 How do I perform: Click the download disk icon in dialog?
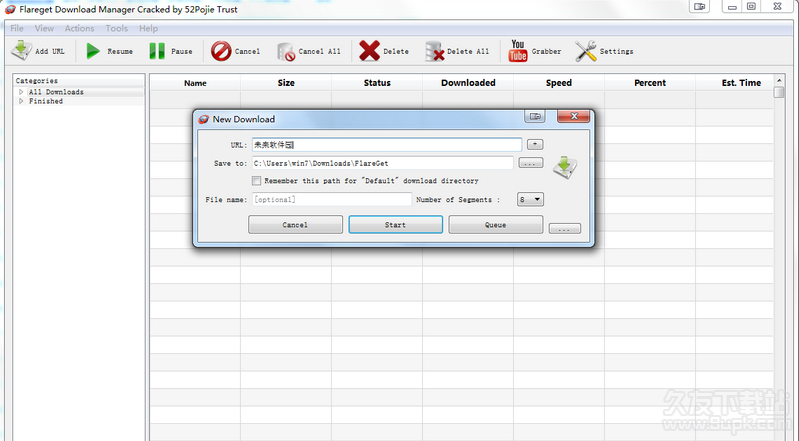click(x=565, y=167)
